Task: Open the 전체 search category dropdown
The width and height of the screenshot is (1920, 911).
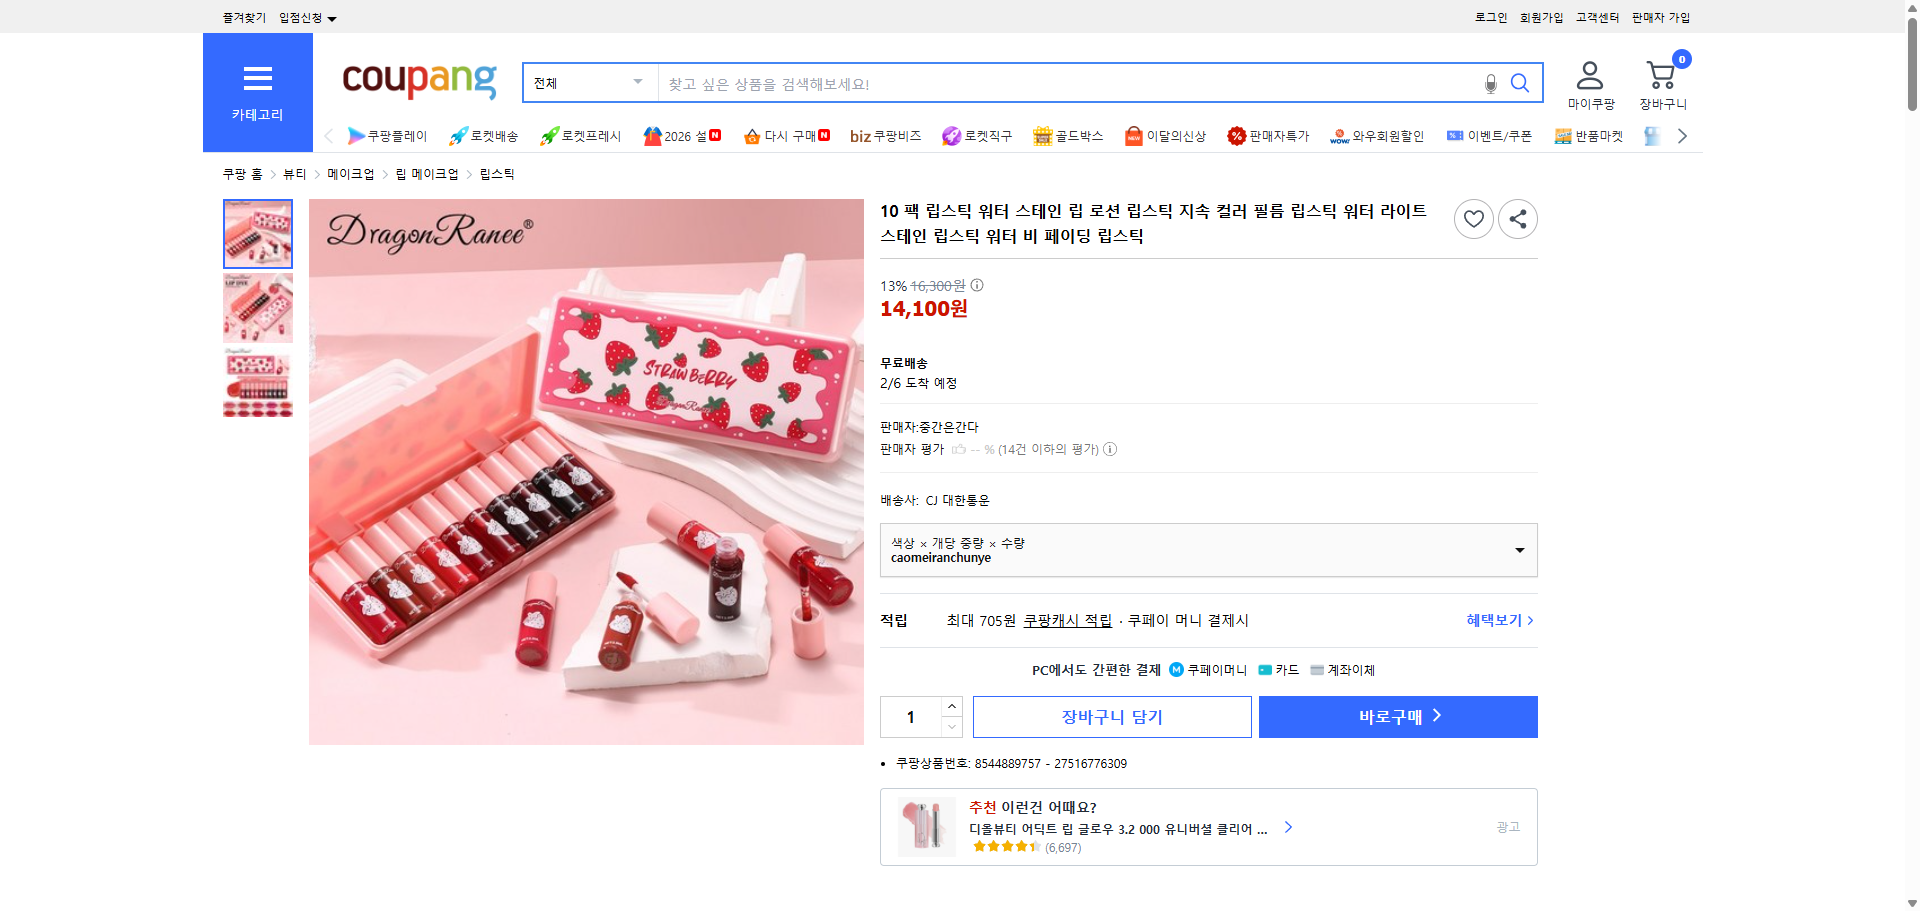Action: point(588,83)
